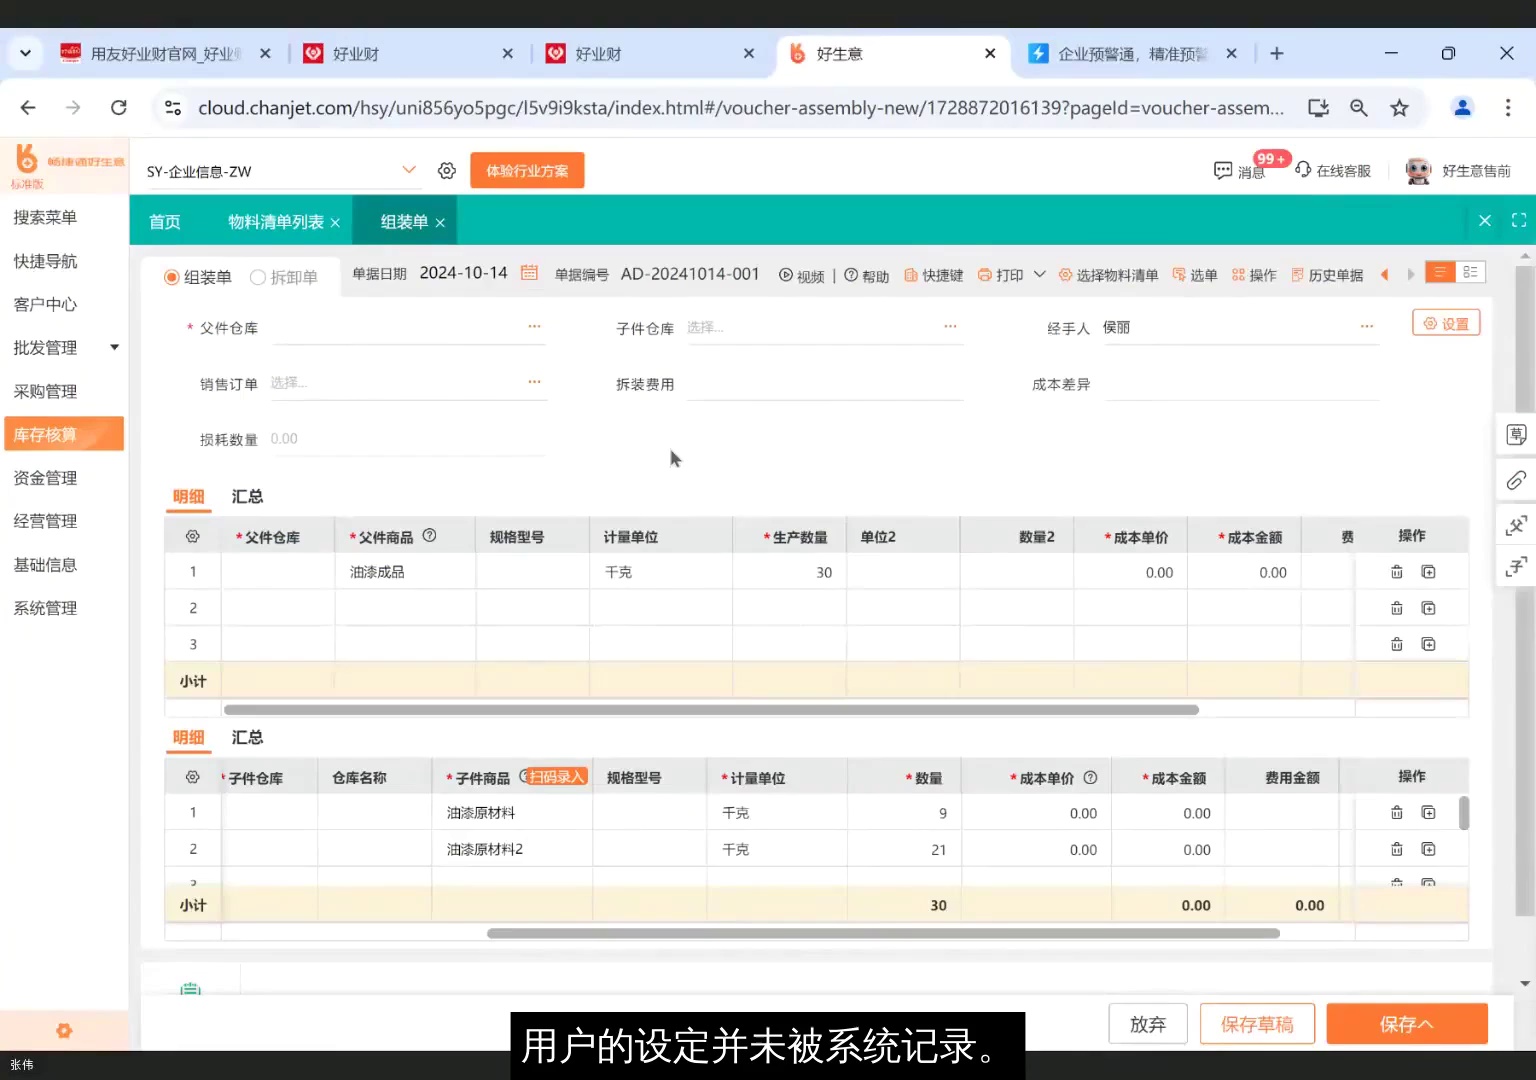Screen dimensions: 1536x1080
Task: Click the paperclip attachment icon on the right
Action: click(x=1515, y=480)
